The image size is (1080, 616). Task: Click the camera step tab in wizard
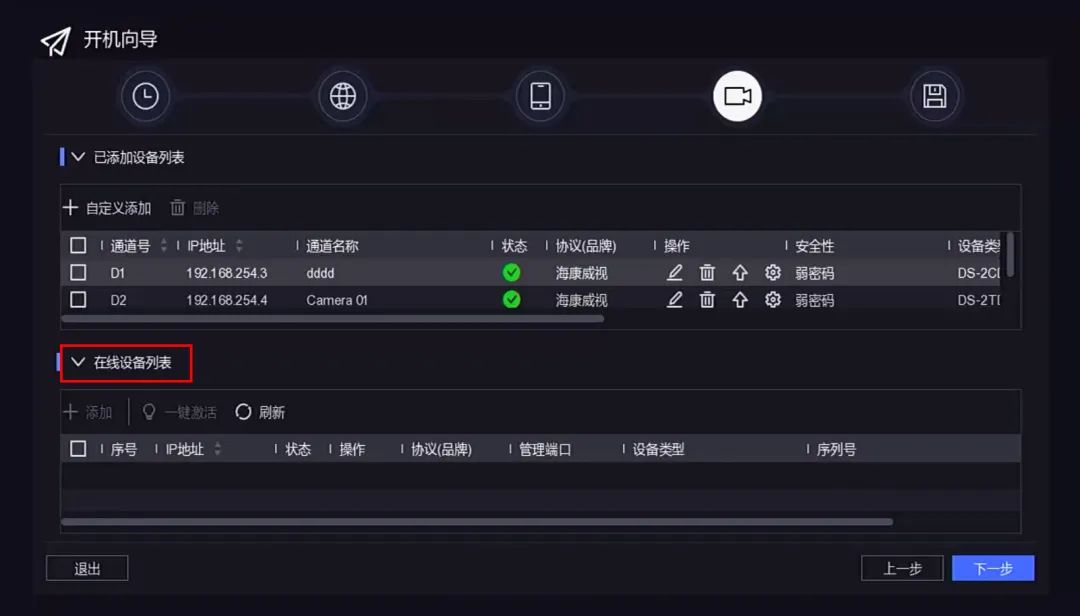[x=738, y=96]
